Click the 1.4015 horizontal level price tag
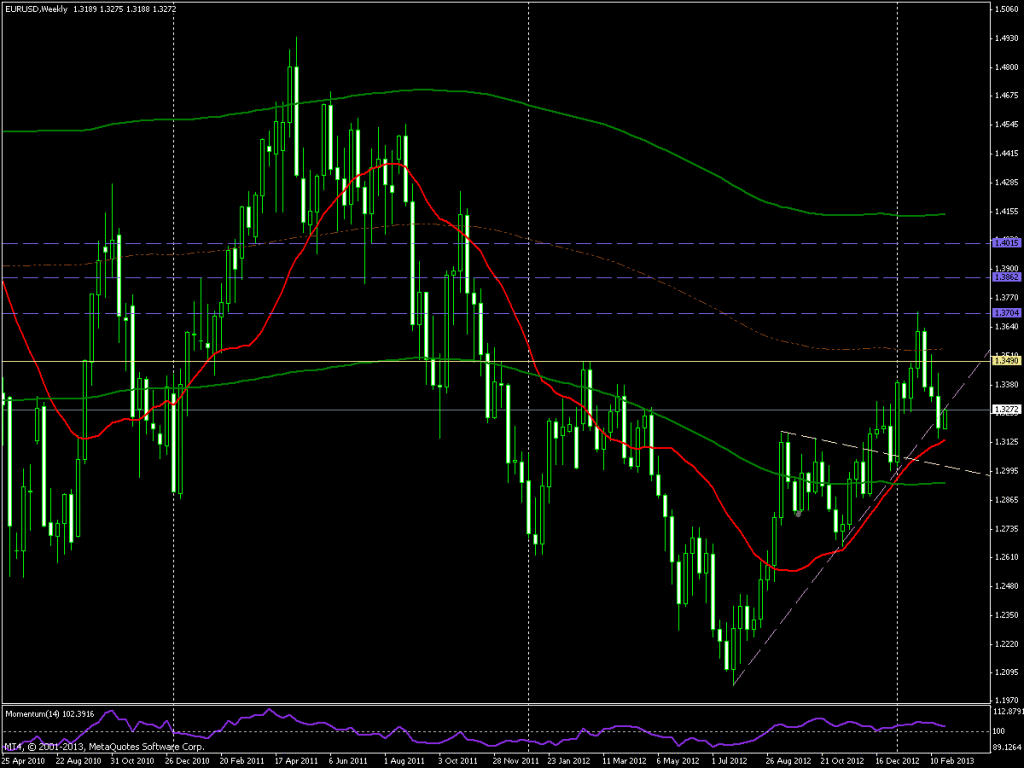The height and width of the screenshot is (768, 1024). (x=1005, y=242)
